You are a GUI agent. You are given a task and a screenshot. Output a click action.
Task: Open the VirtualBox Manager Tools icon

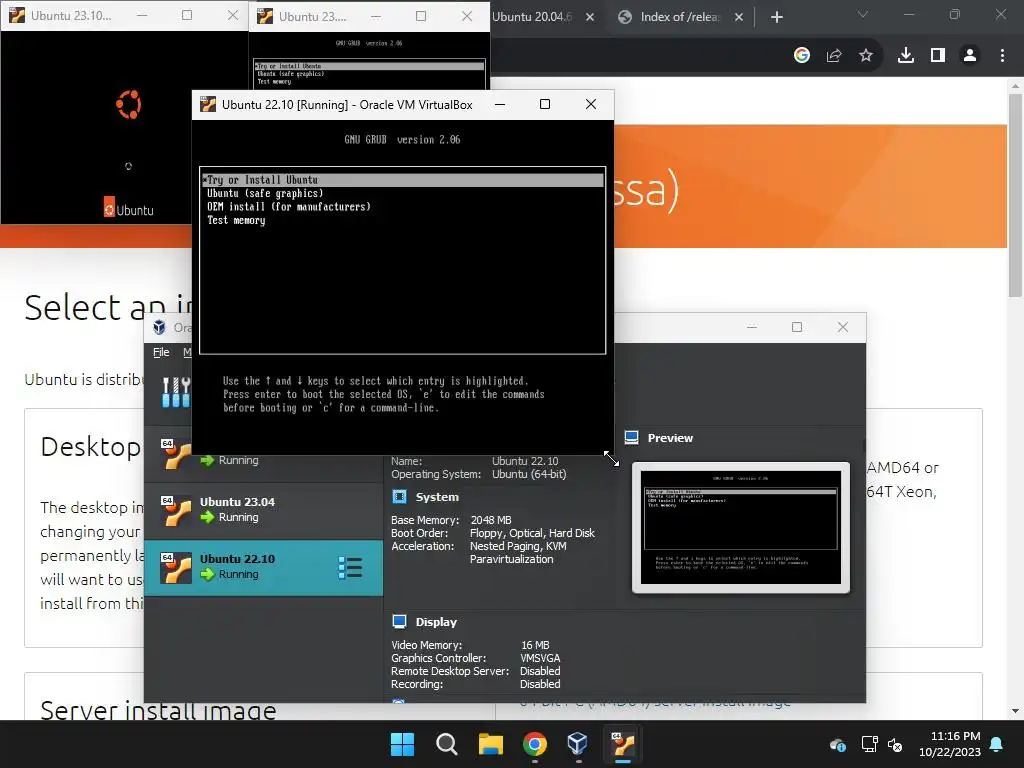(x=175, y=392)
